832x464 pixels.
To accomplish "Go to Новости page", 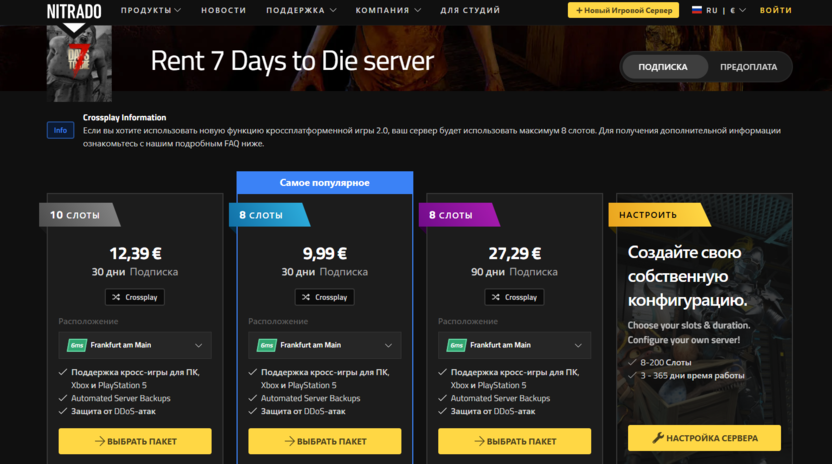I will coord(223,10).
